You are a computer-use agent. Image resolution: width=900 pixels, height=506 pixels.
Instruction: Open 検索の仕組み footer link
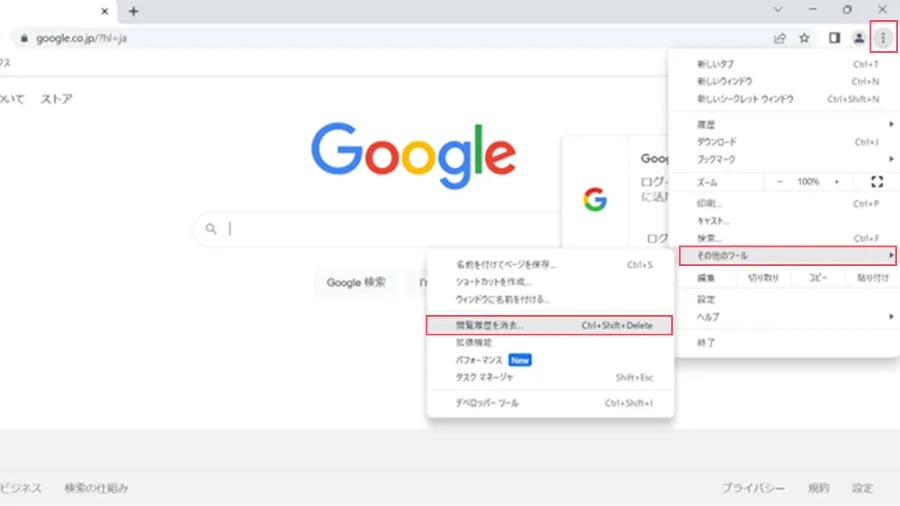[x=96, y=488]
